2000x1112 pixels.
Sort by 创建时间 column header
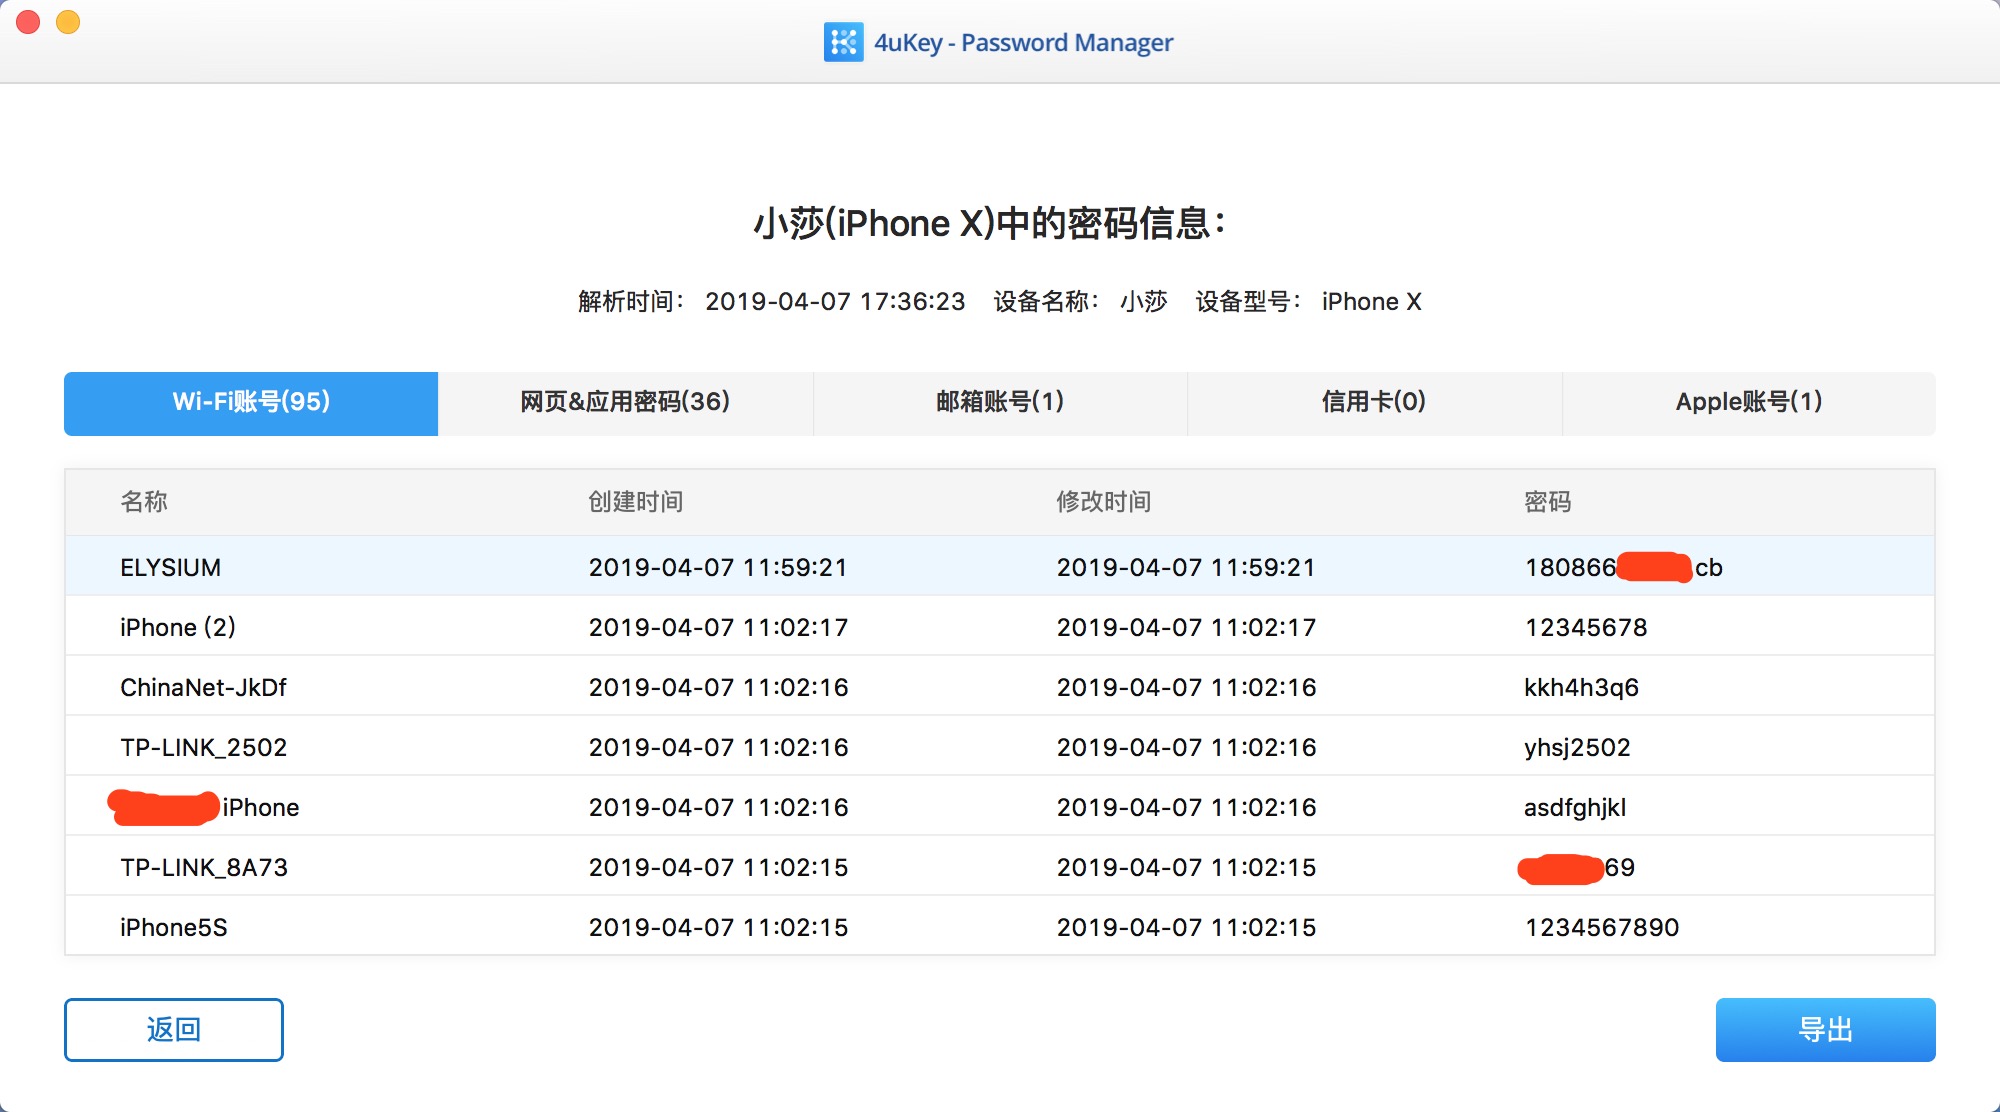636,501
